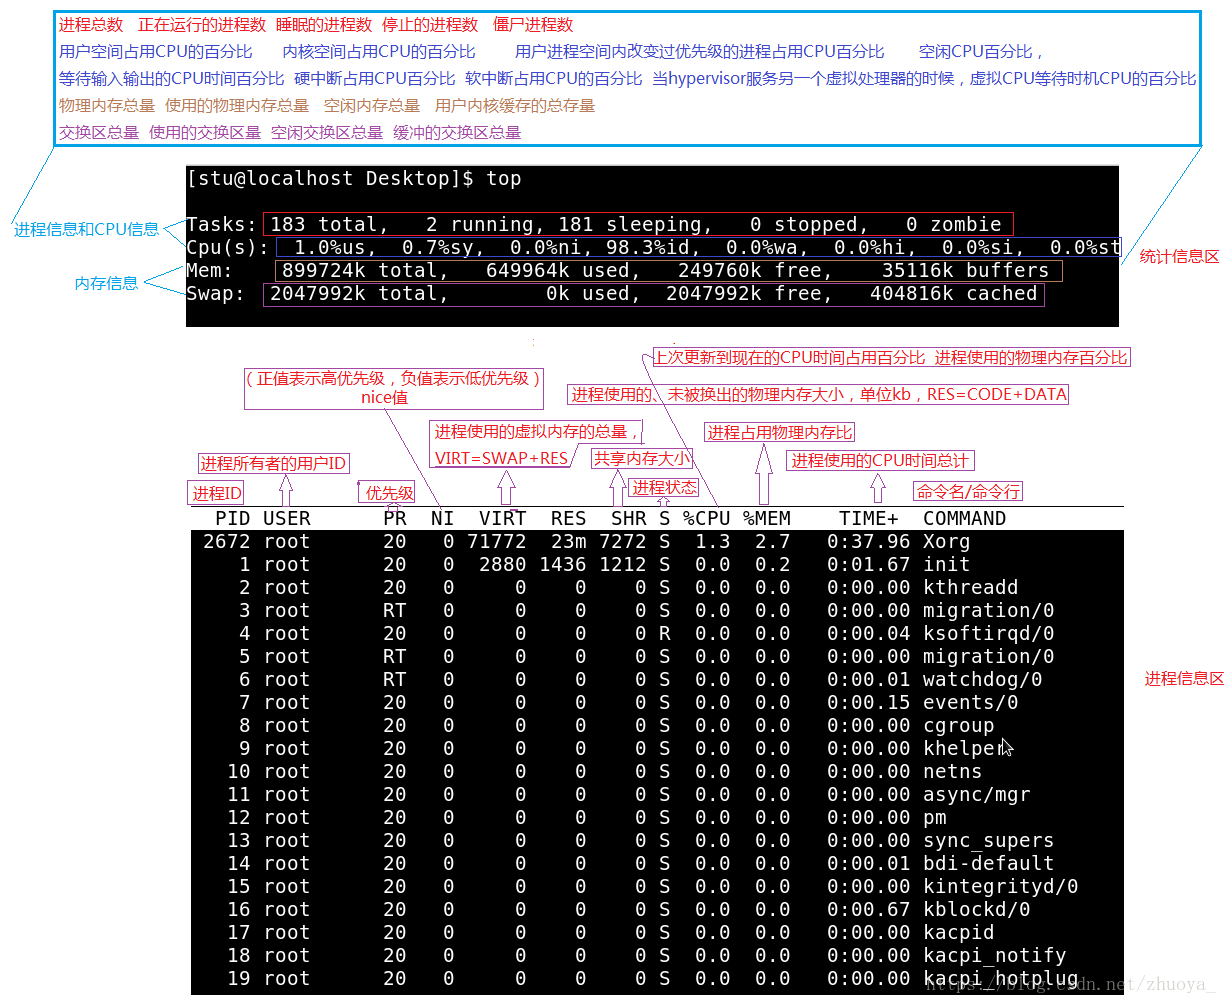Click the 优先级 annotation box

coord(388,492)
